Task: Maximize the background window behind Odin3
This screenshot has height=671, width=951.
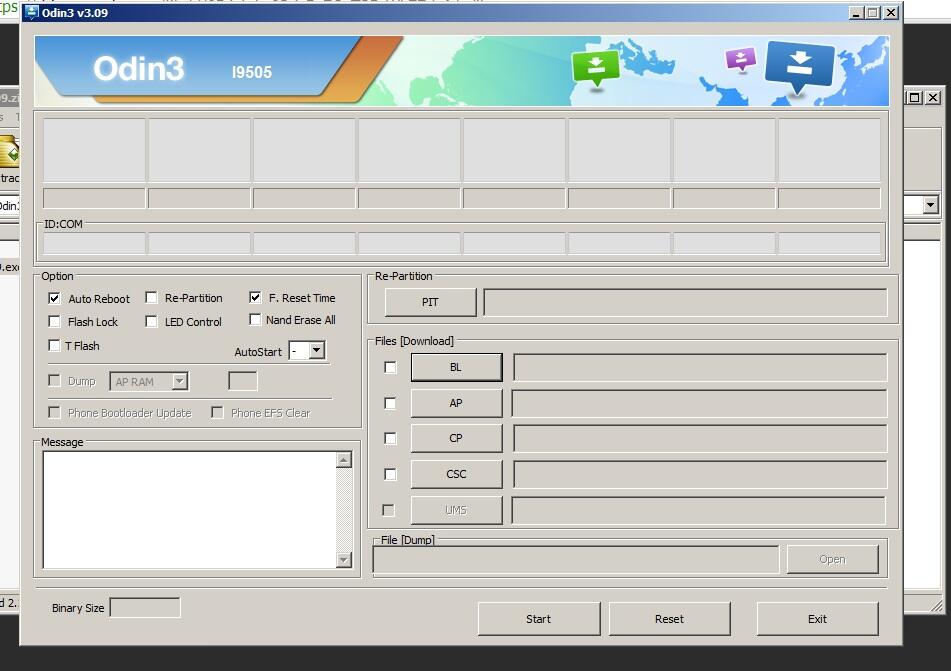Action: (915, 98)
